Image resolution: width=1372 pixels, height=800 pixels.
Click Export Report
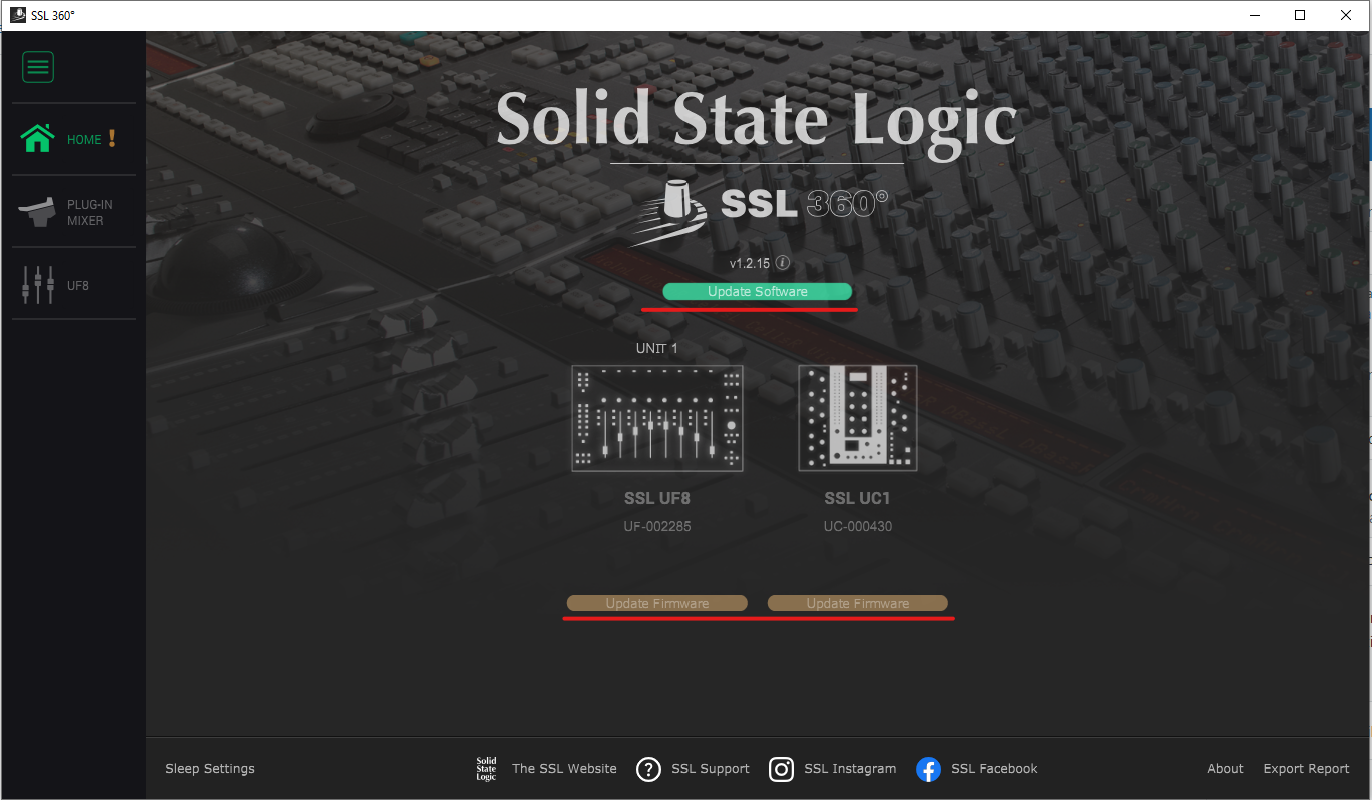point(1306,768)
